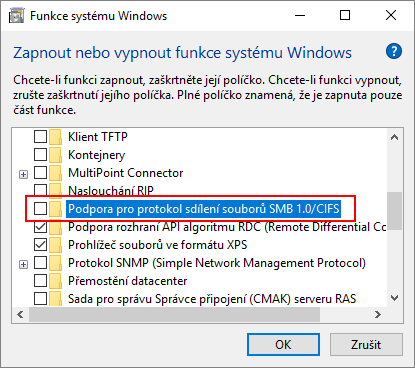Screen dimensions: 415x368
Task: Enable the SMB 1.0/CIFS support checkbox
Action: (x=40, y=209)
